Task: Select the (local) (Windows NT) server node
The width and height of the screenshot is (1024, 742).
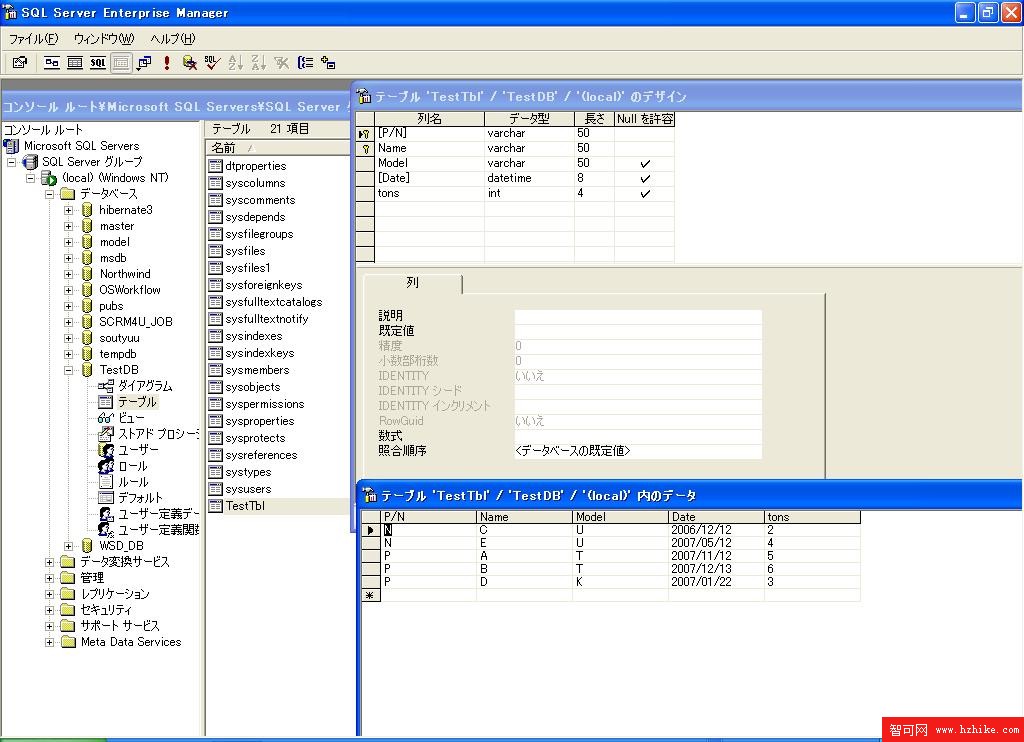Action: point(115,178)
